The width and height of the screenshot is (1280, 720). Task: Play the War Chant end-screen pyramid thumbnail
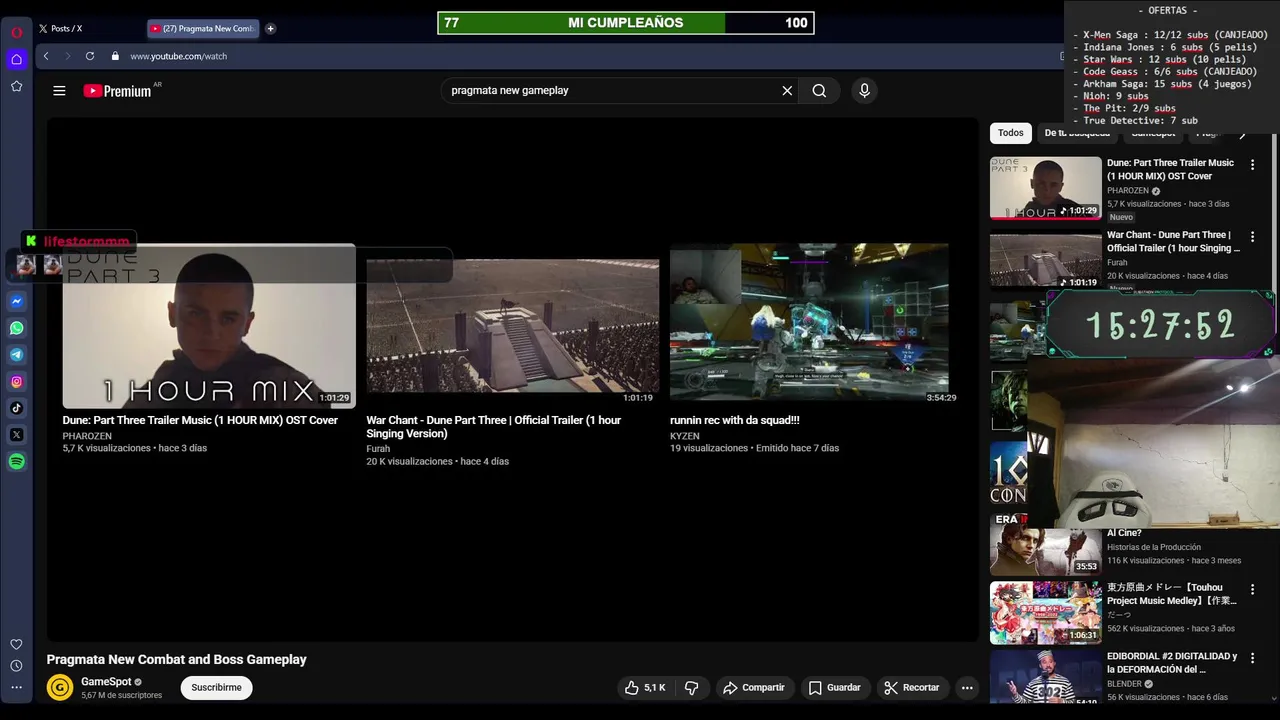[513, 326]
